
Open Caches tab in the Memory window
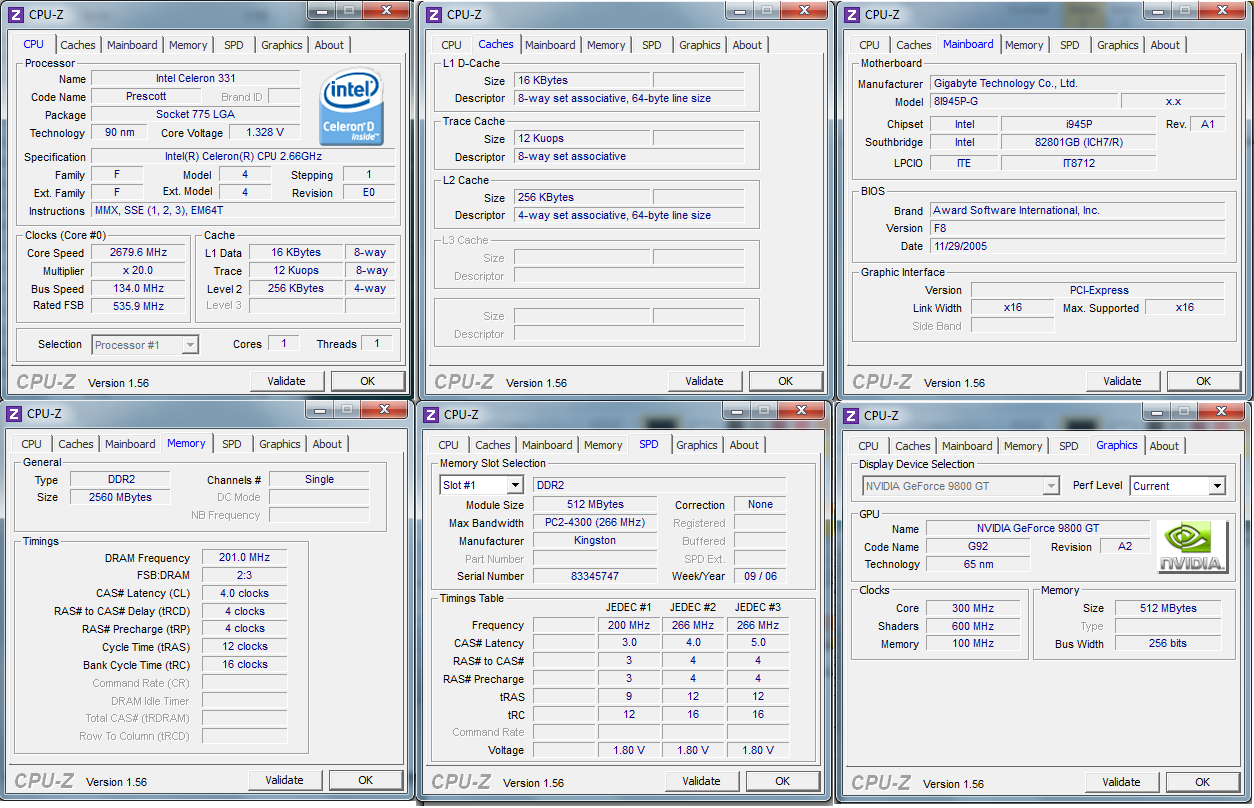[76, 444]
